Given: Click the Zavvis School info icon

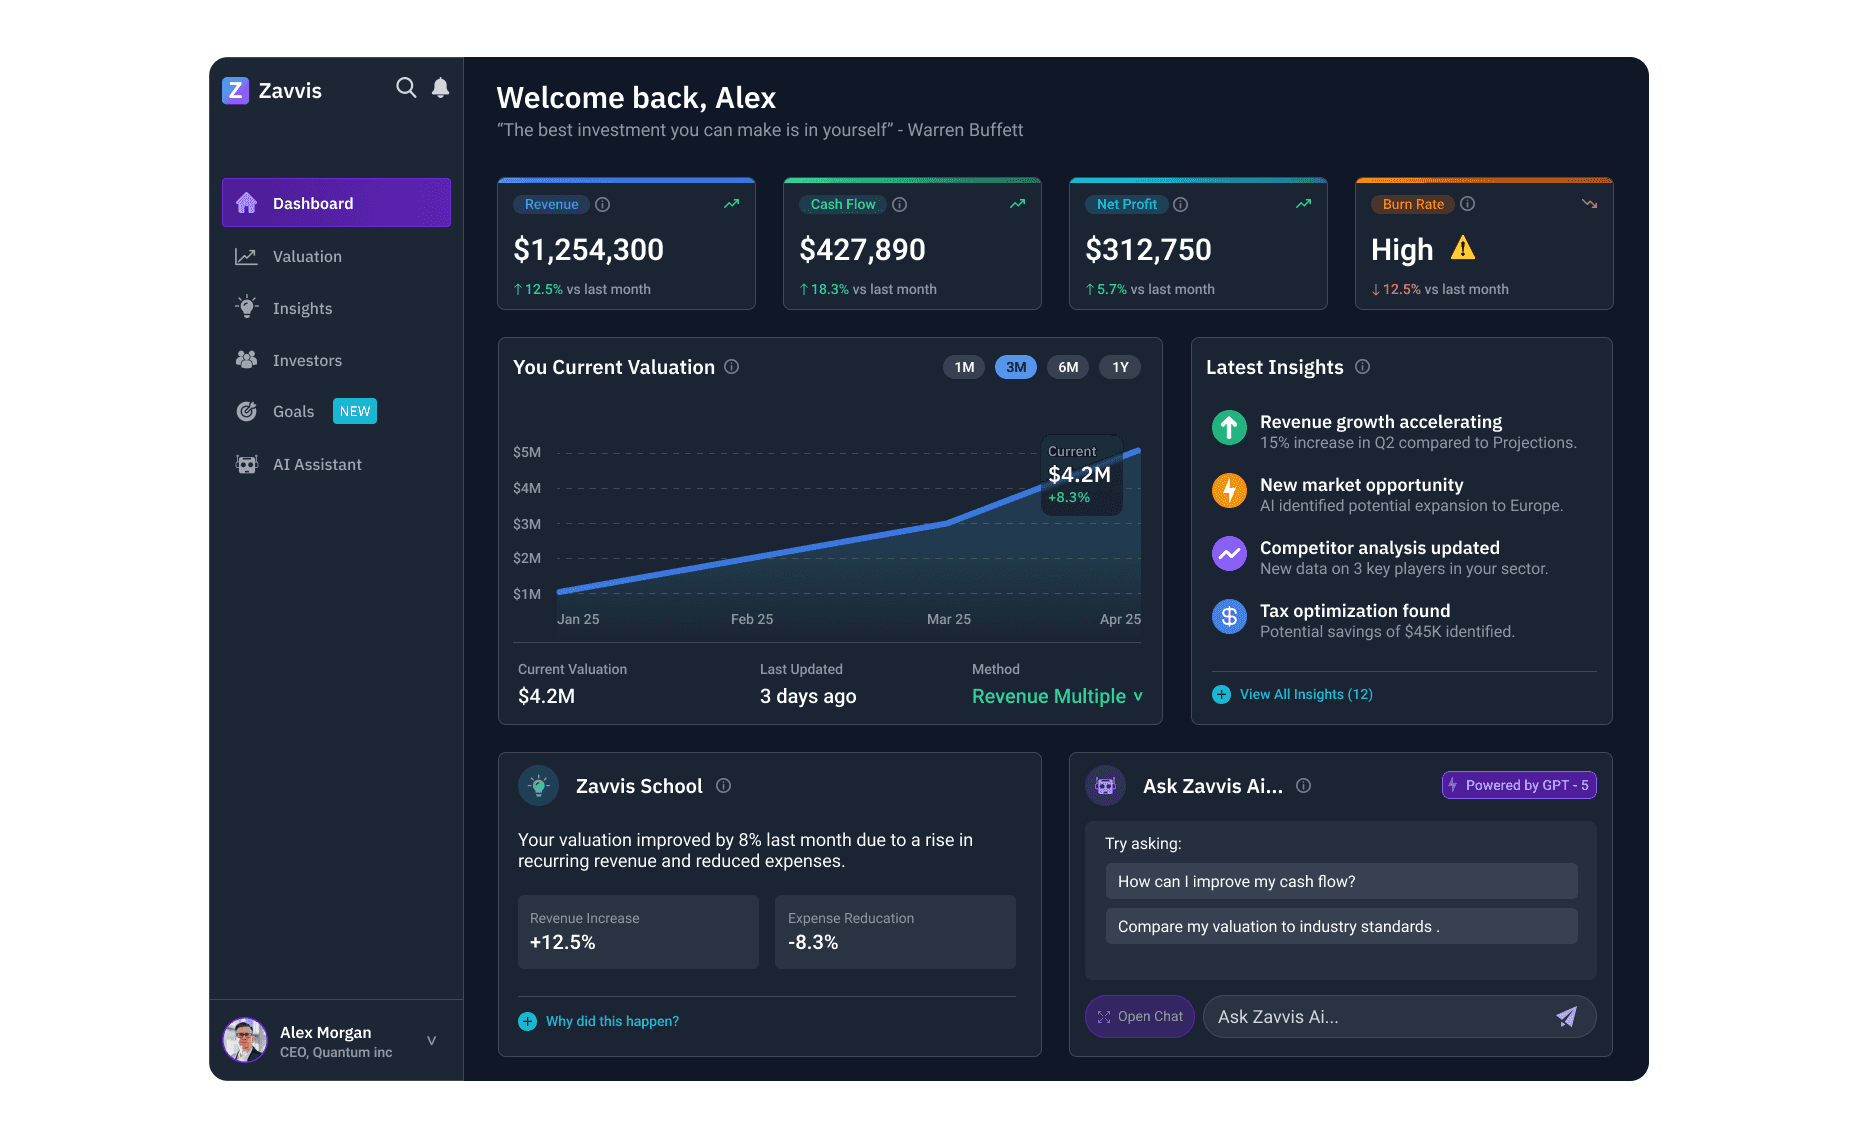Looking at the screenshot, I should pos(724,786).
